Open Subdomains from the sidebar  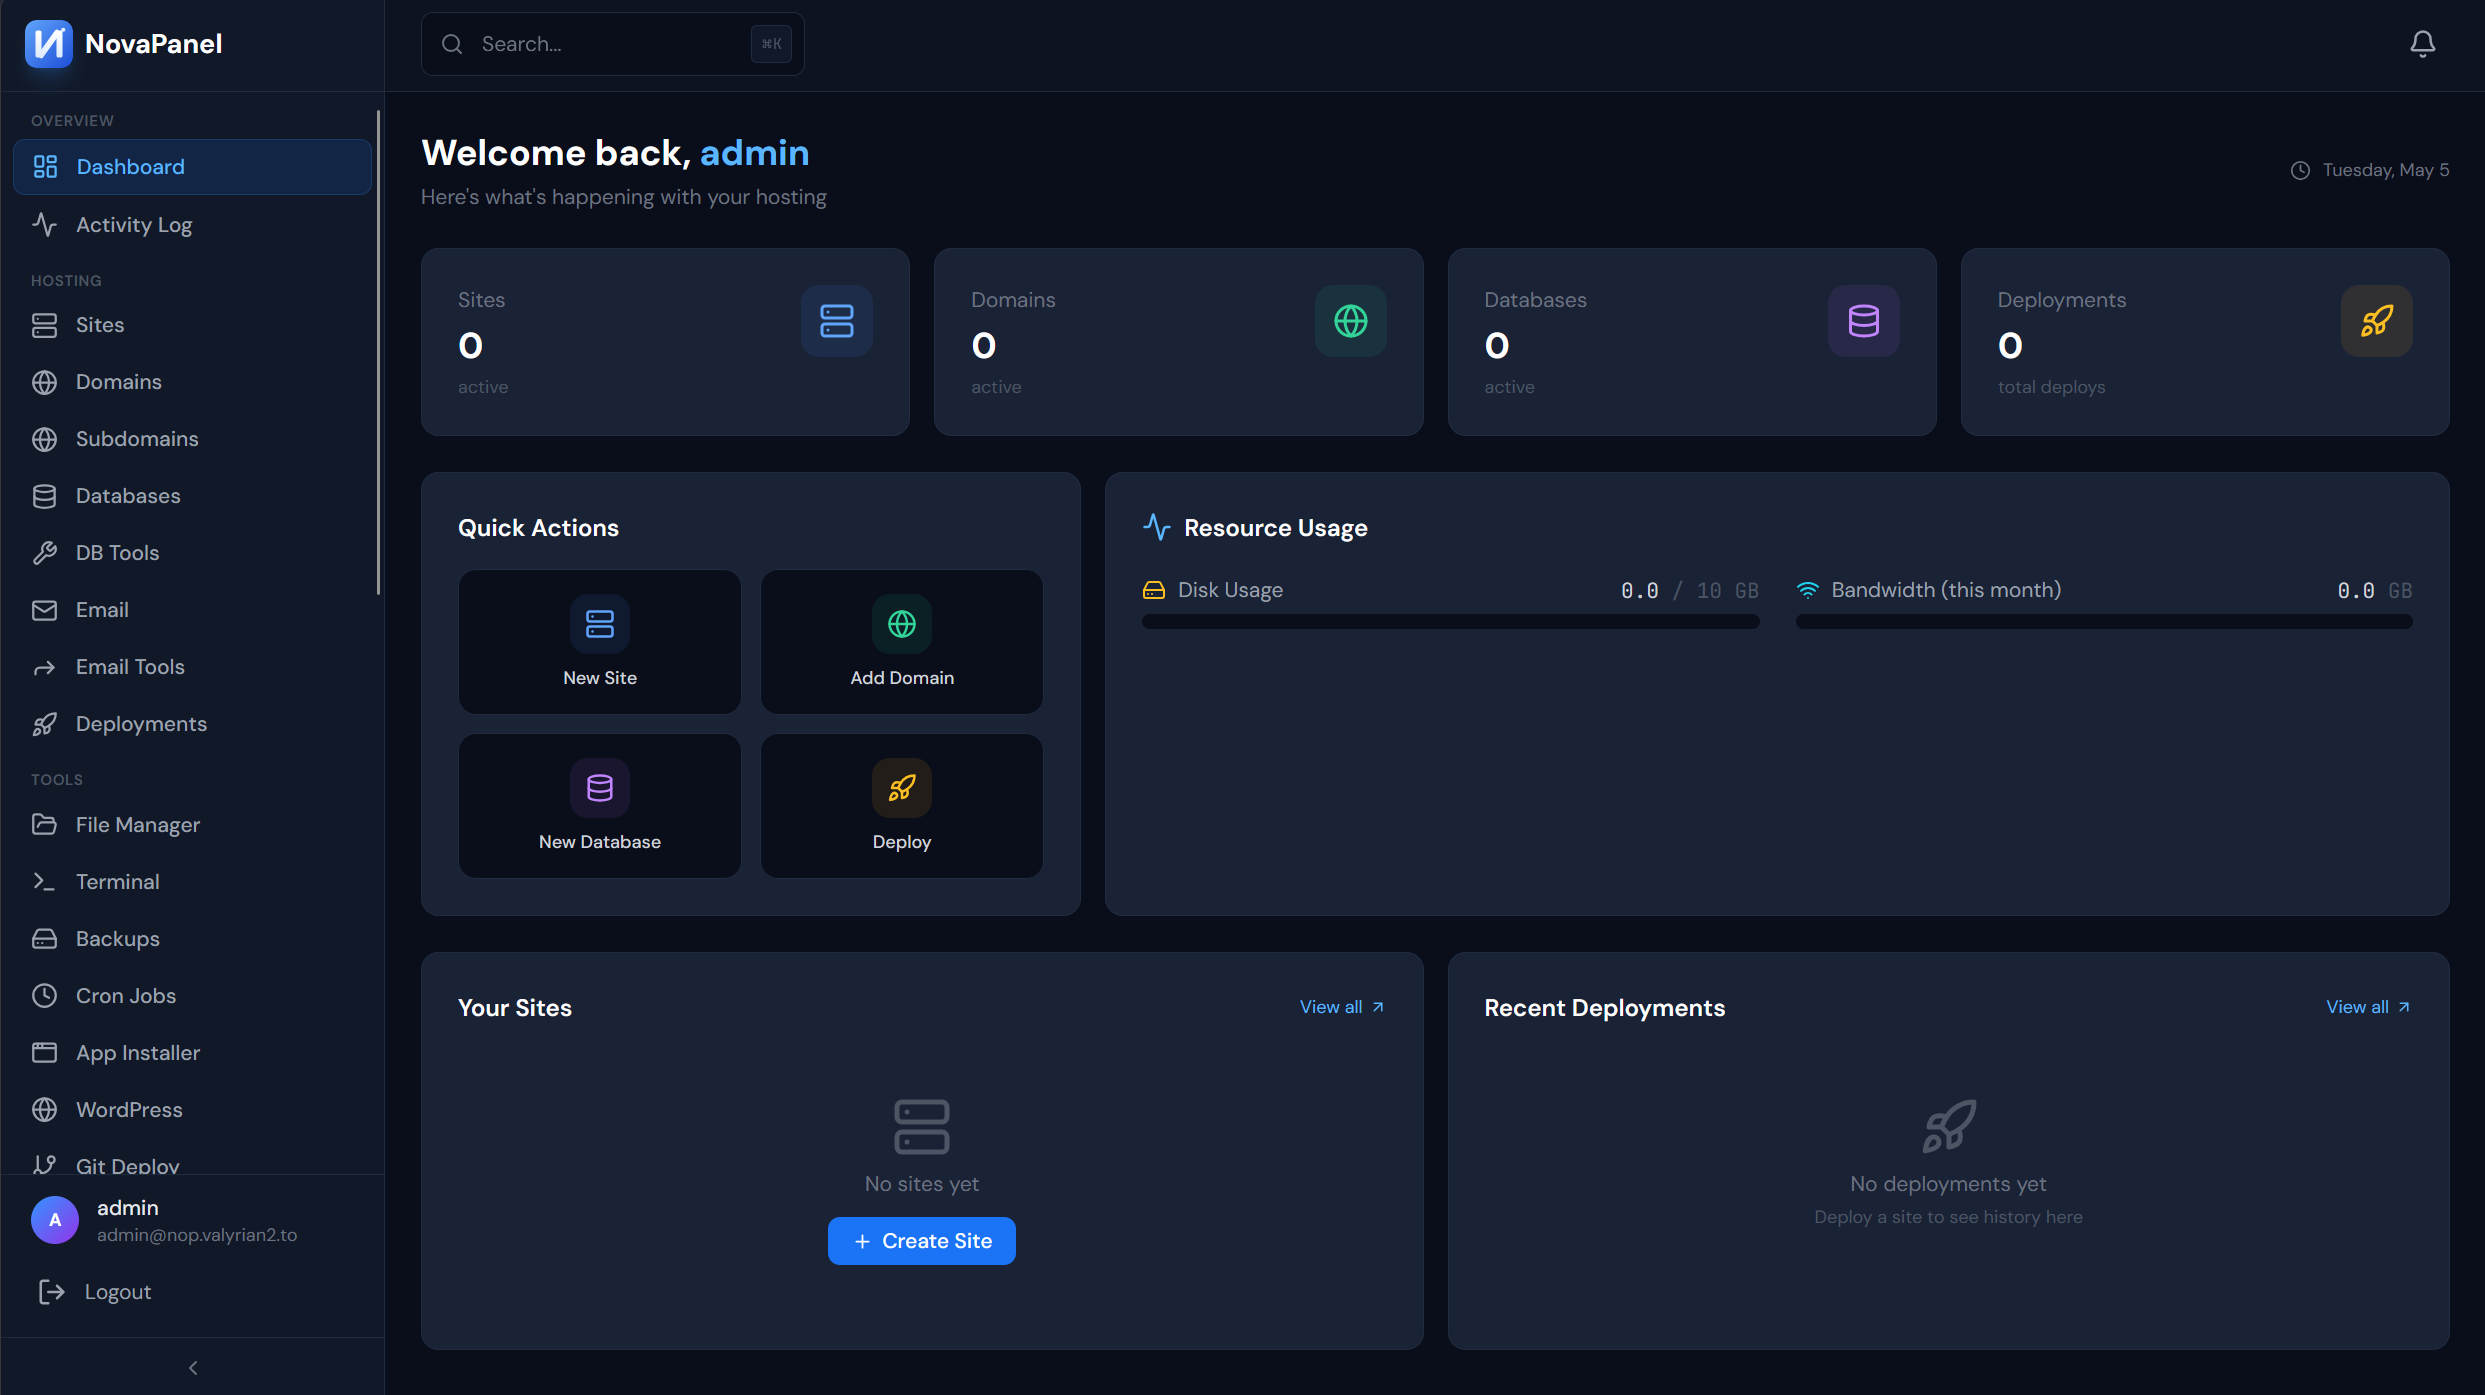192,439
